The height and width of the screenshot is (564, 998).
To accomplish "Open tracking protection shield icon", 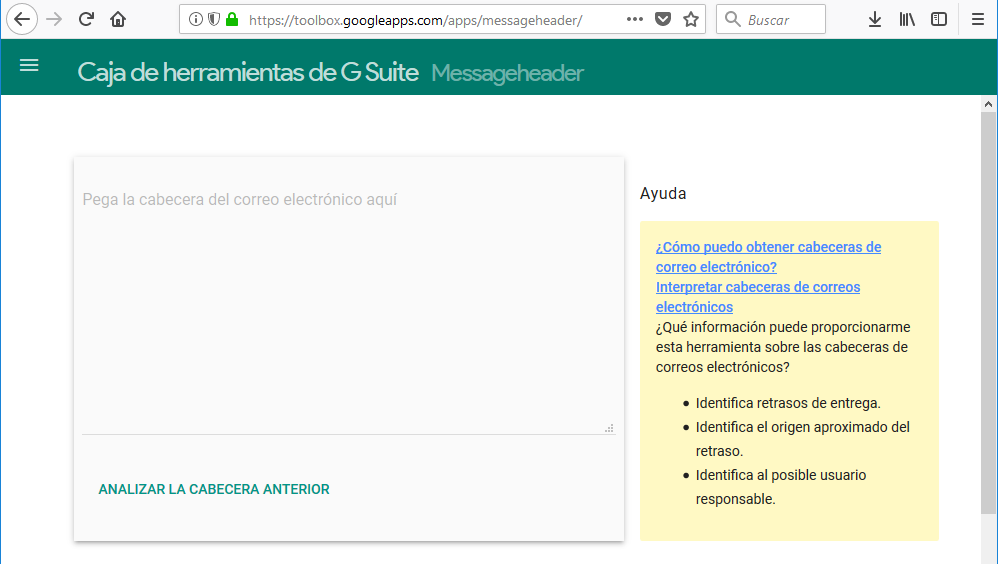I will (x=214, y=19).
